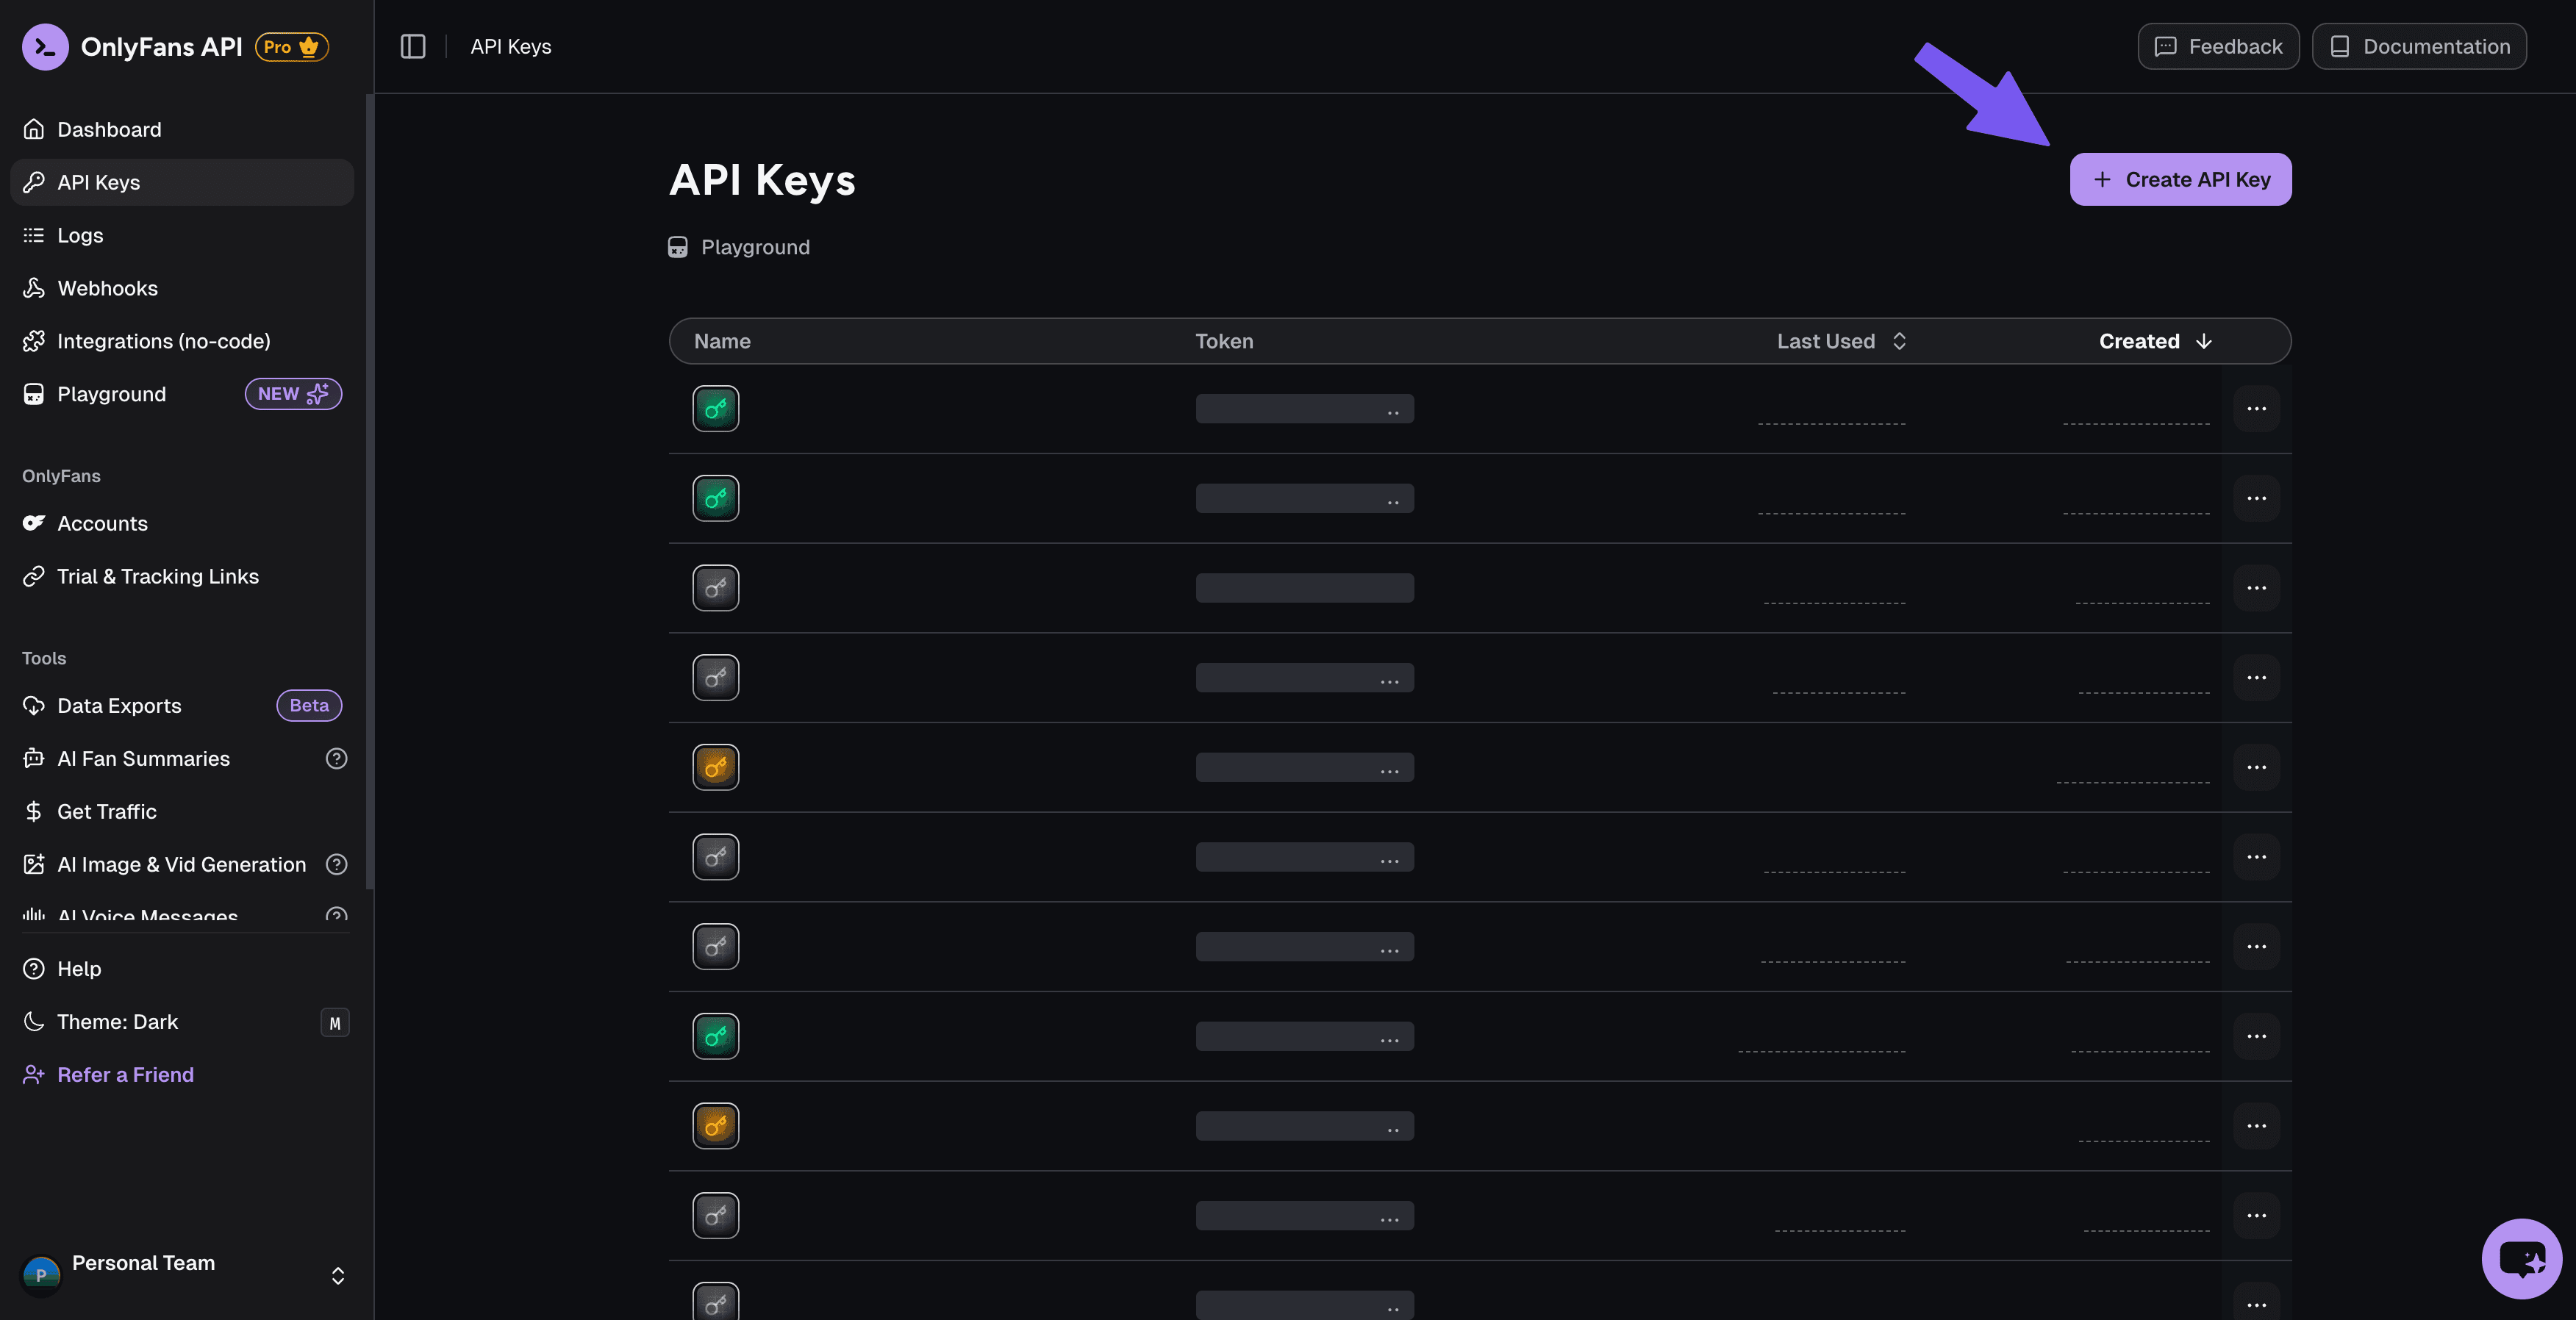The image size is (2576, 1320).
Task: Click the OnlyFans API logo icon
Action: (x=45, y=46)
